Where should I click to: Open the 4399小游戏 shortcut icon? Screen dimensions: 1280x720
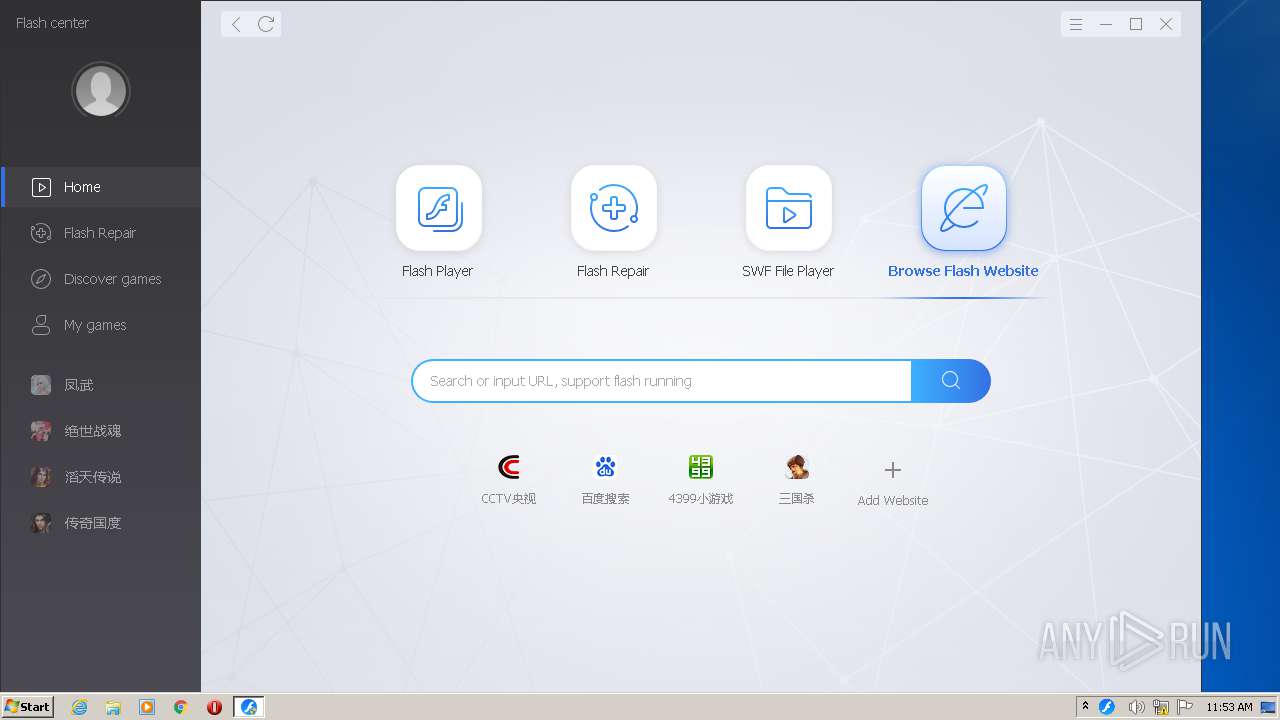point(701,467)
